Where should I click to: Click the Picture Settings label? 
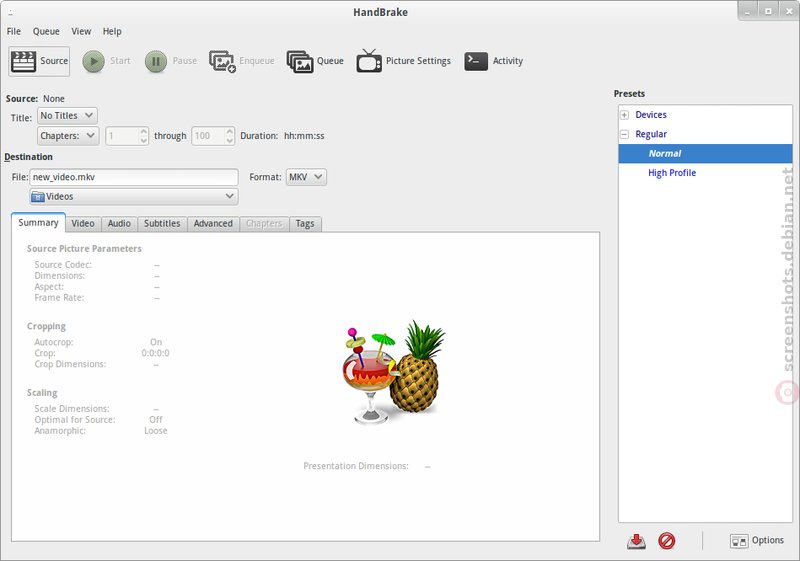click(x=418, y=61)
